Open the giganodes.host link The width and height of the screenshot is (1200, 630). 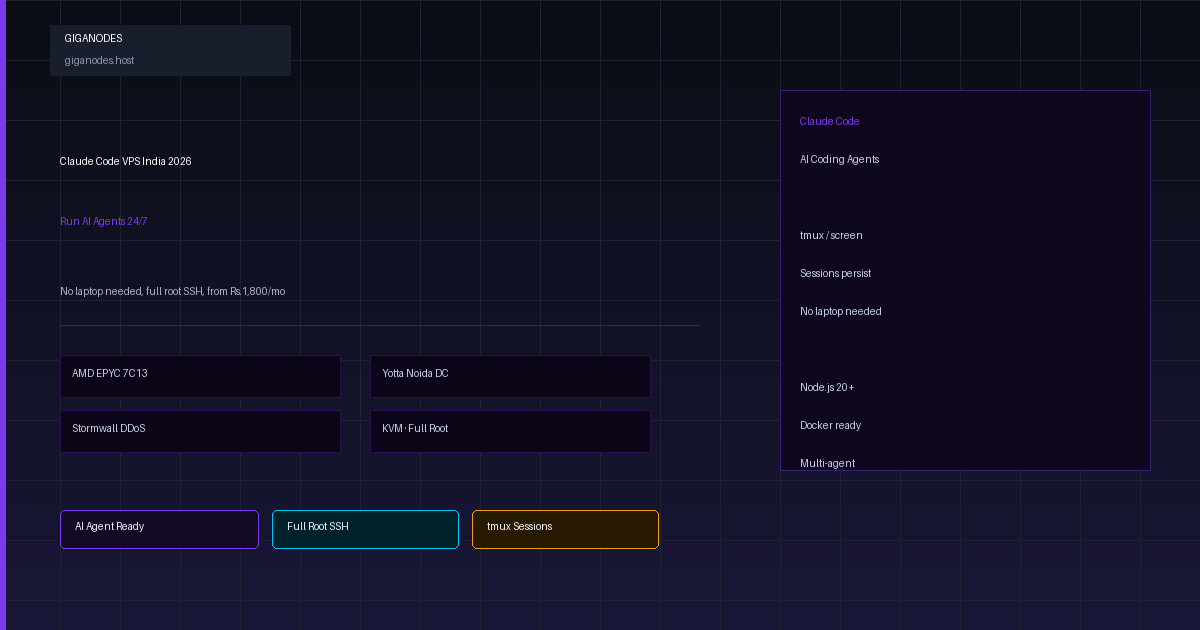pos(99,60)
